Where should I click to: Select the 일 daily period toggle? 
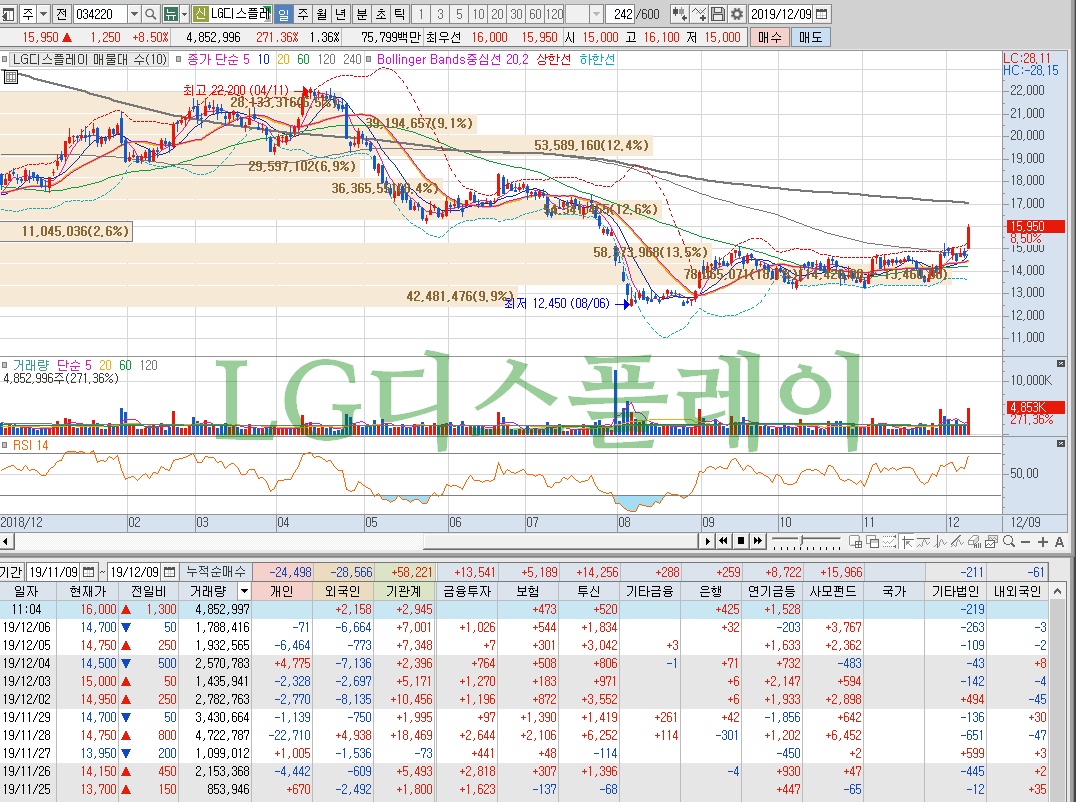coord(283,14)
